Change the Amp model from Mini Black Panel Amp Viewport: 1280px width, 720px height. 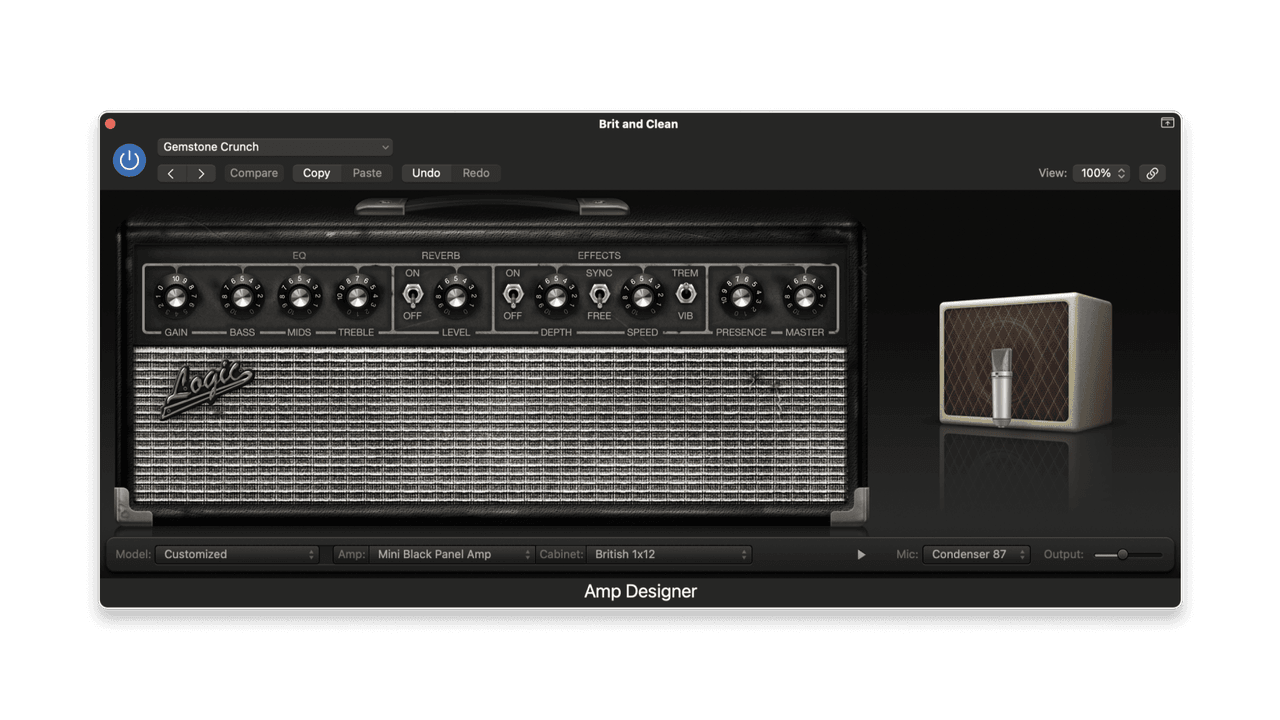(452, 553)
